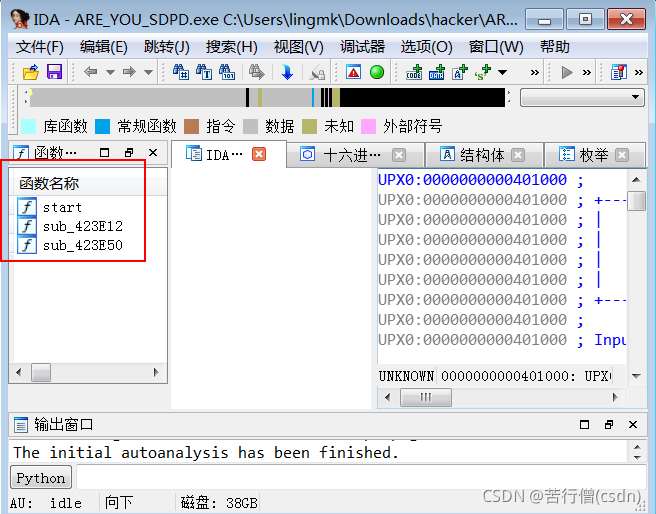Maximize the functions panel
This screenshot has height=514, width=656.
point(104,153)
